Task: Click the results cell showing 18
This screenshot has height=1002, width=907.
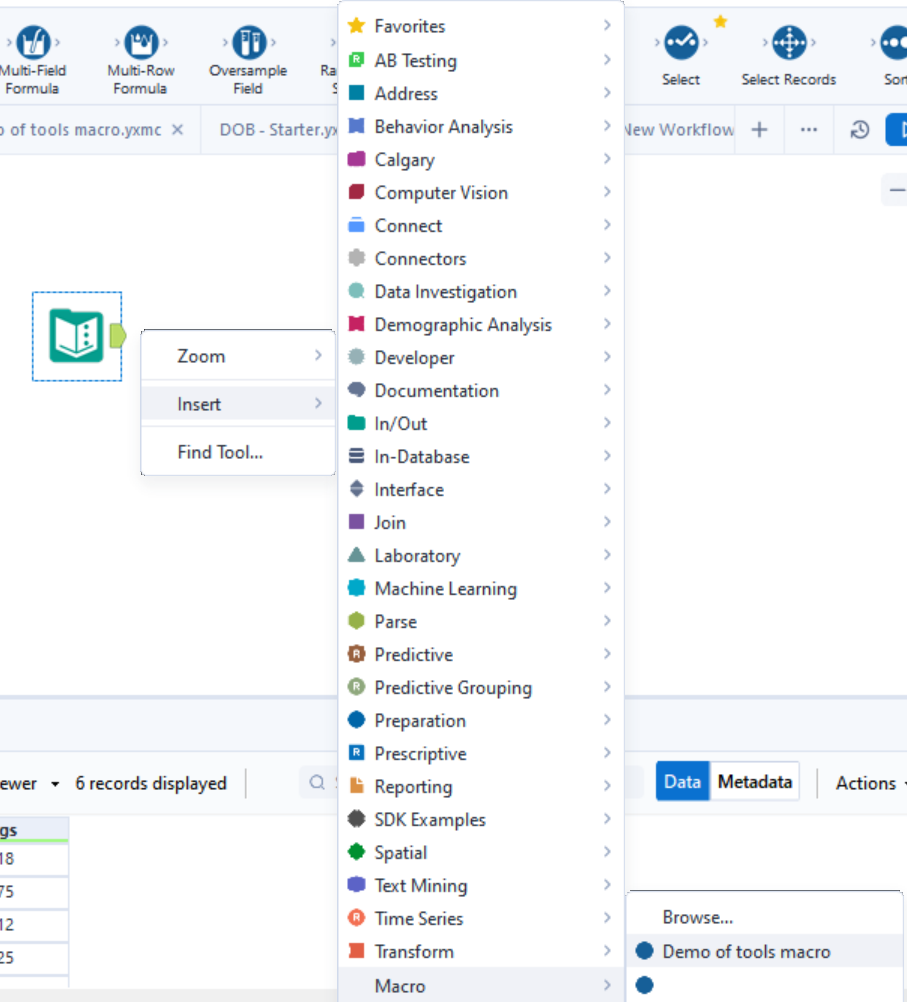Action: 34,859
